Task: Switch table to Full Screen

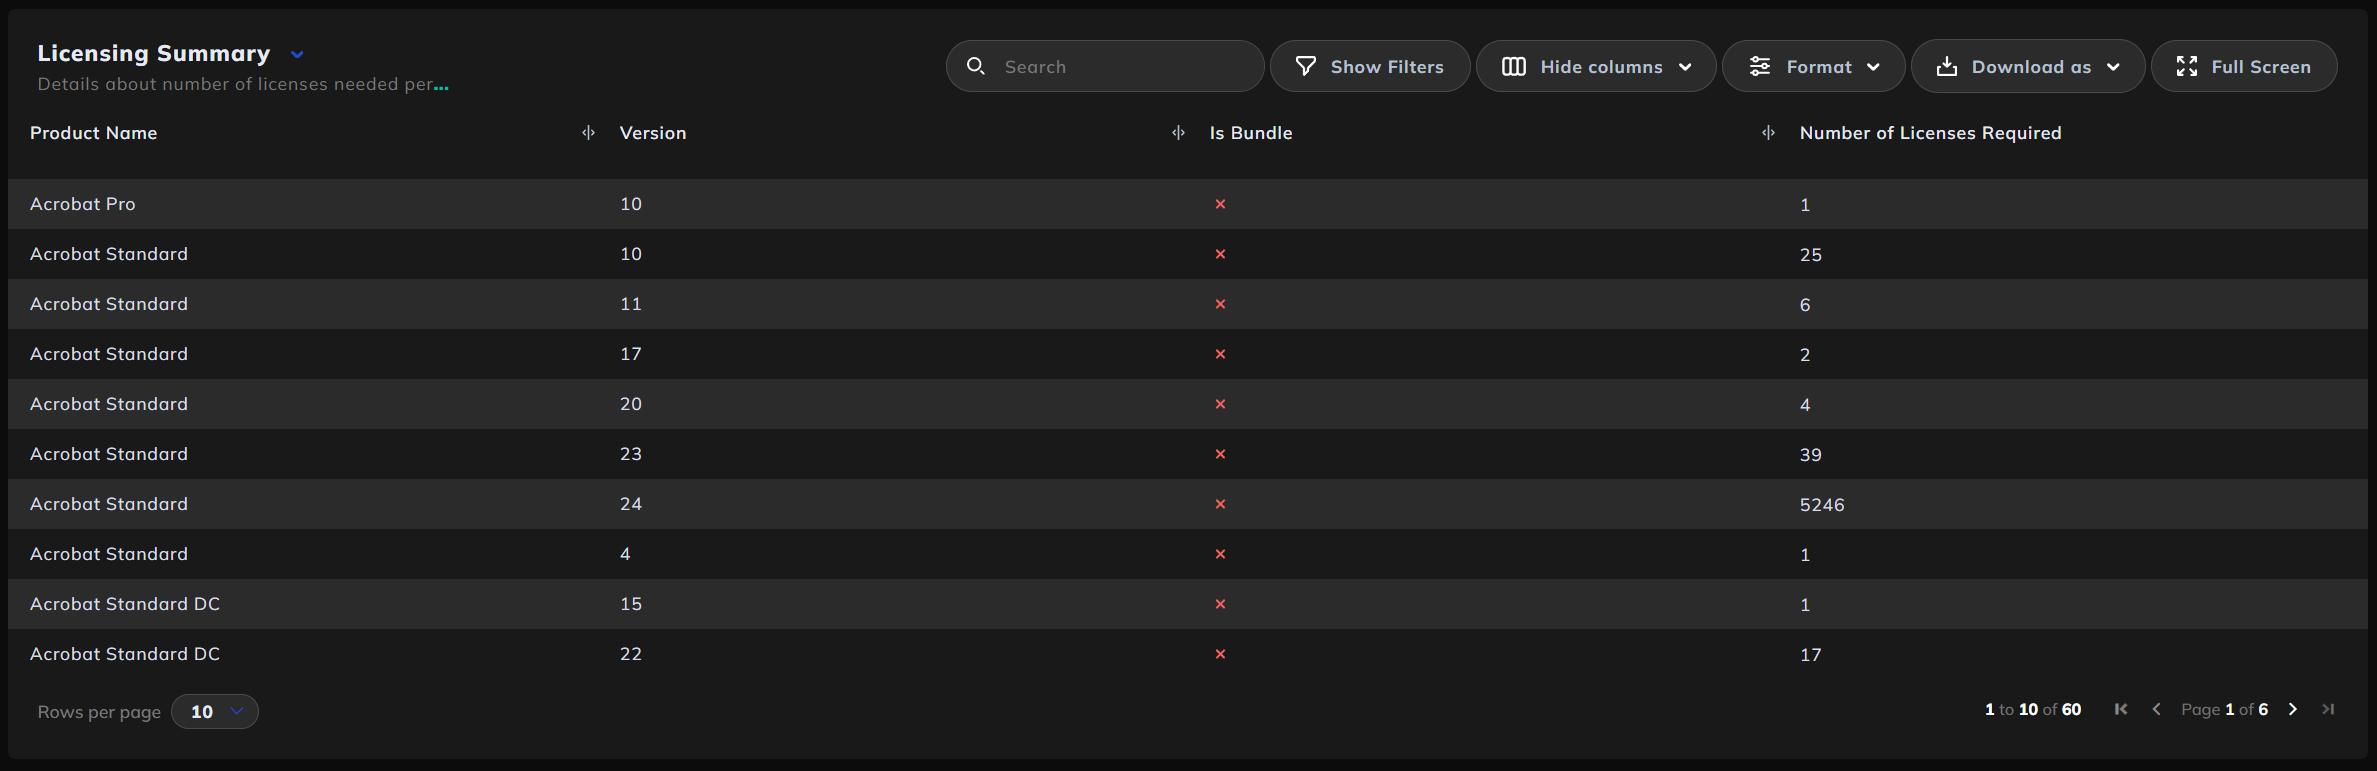Action: [x=2244, y=66]
